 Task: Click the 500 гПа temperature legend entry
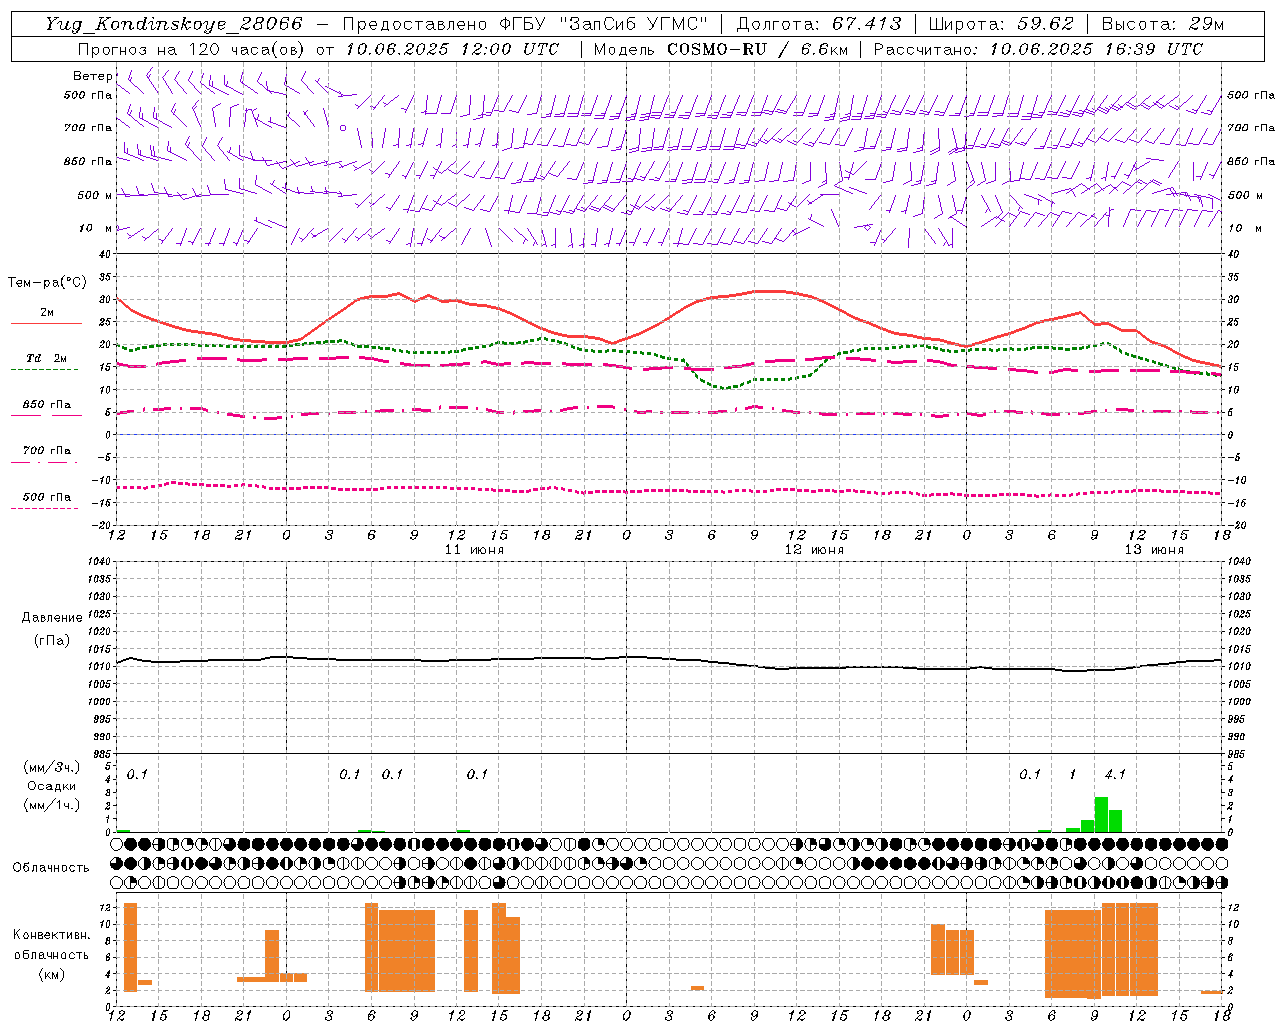(x=47, y=497)
